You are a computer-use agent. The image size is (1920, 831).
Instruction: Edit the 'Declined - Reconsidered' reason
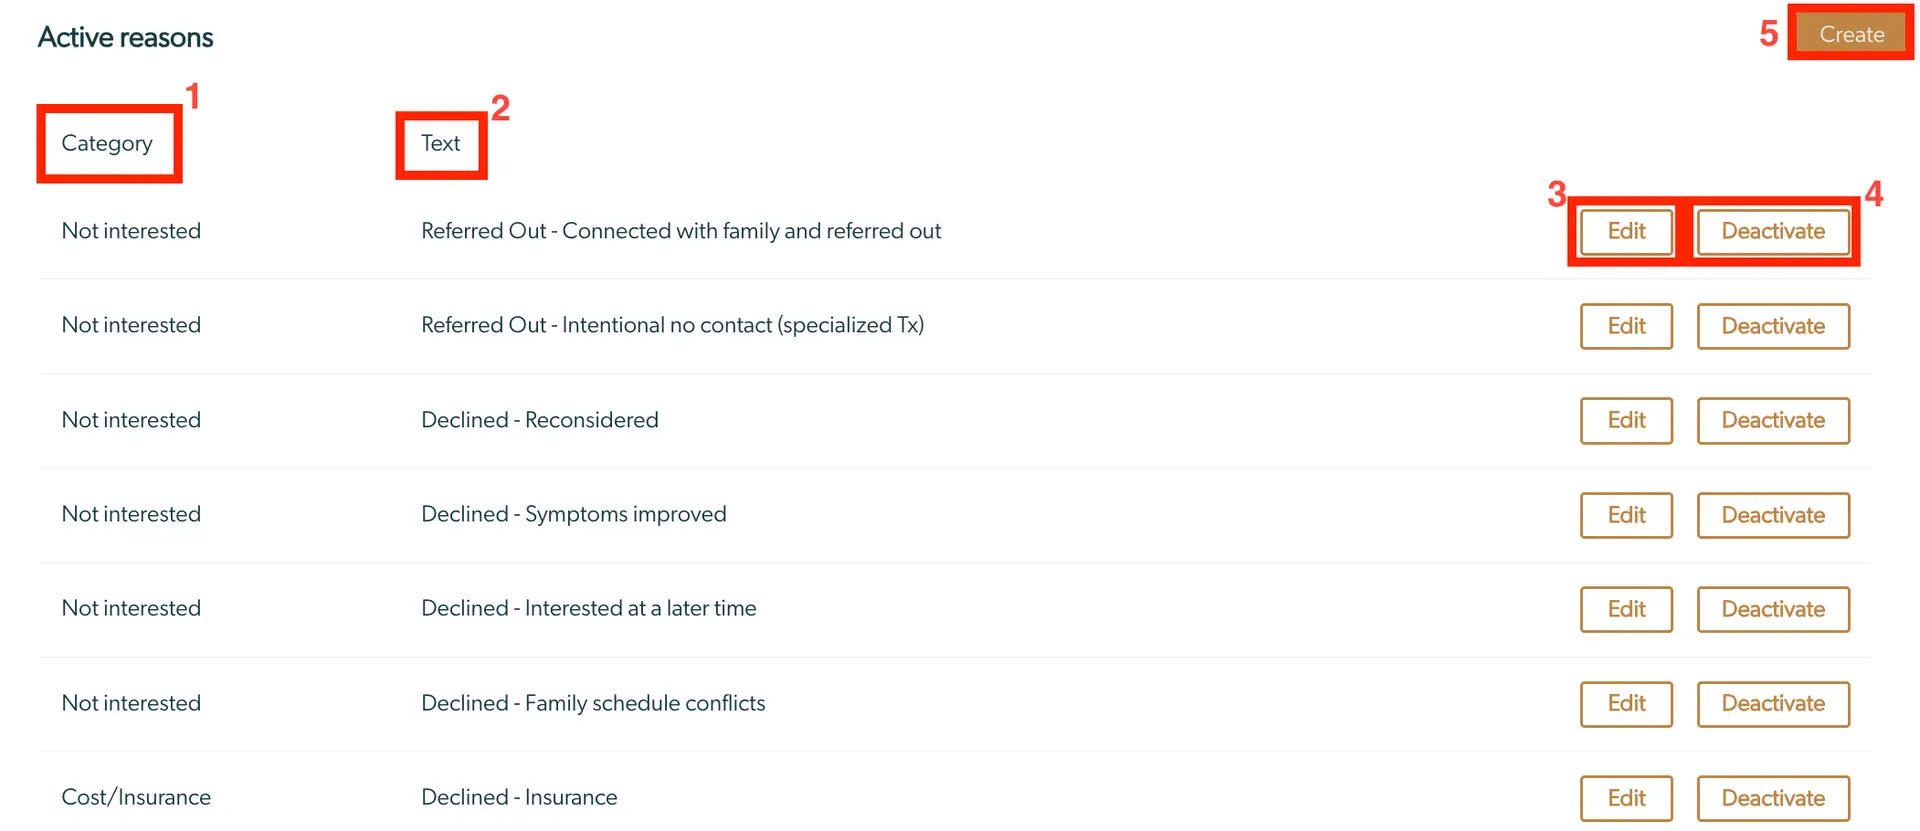pyautogui.click(x=1626, y=420)
